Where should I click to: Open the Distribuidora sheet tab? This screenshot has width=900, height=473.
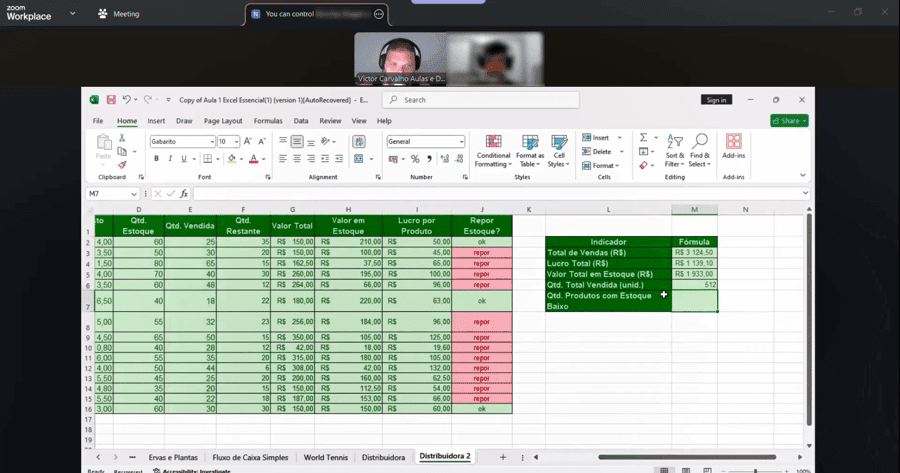click(x=383, y=458)
